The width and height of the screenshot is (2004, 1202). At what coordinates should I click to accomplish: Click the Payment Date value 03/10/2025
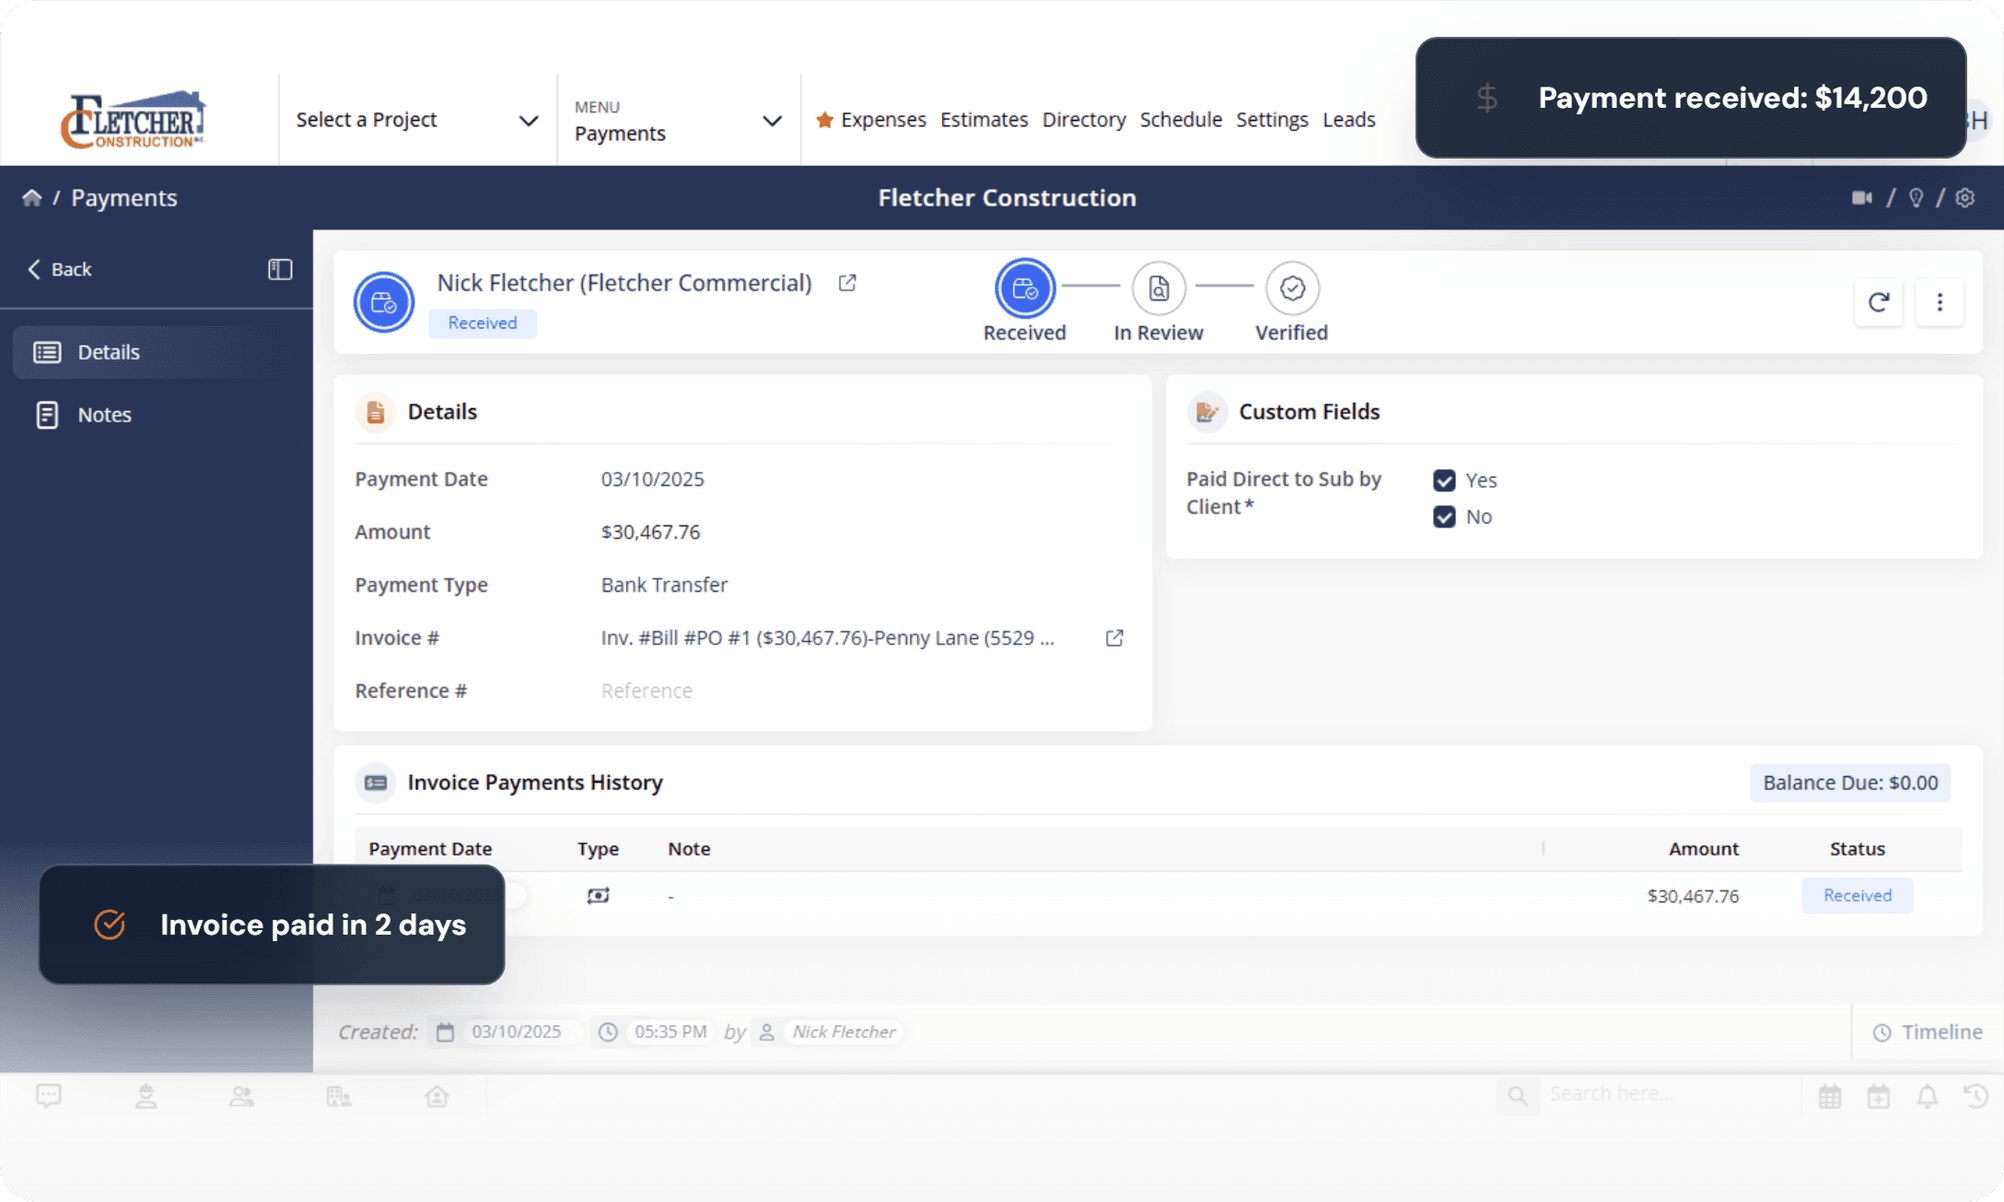pyautogui.click(x=652, y=479)
